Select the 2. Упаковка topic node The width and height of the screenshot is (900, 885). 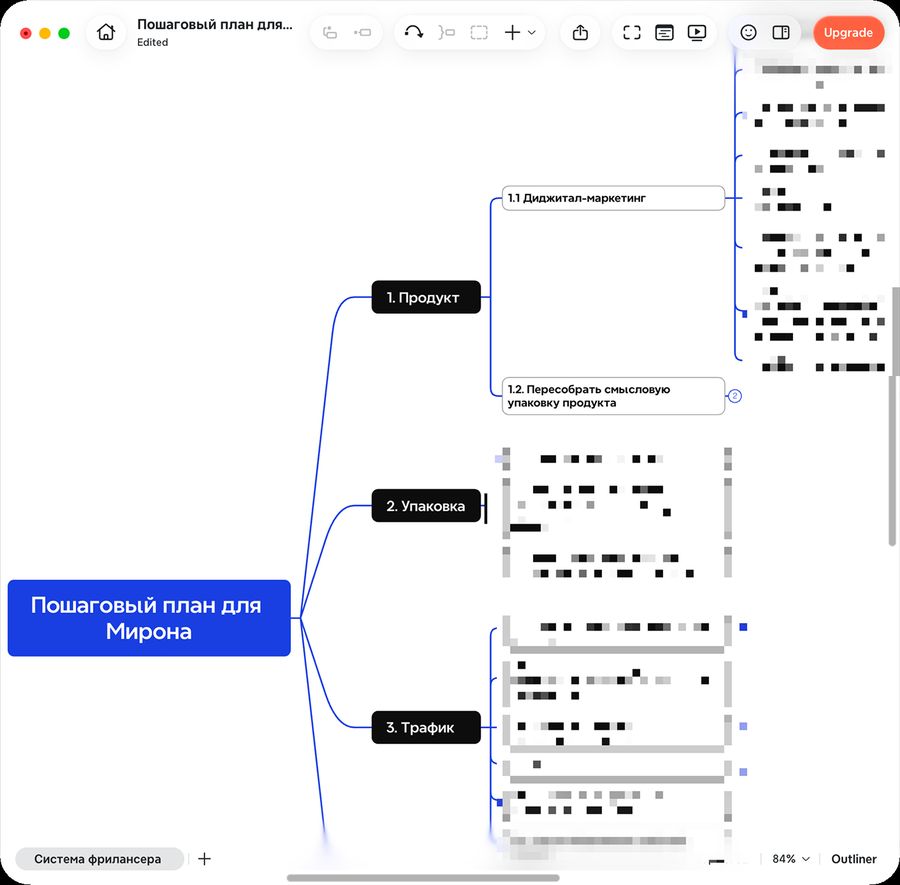pos(426,506)
